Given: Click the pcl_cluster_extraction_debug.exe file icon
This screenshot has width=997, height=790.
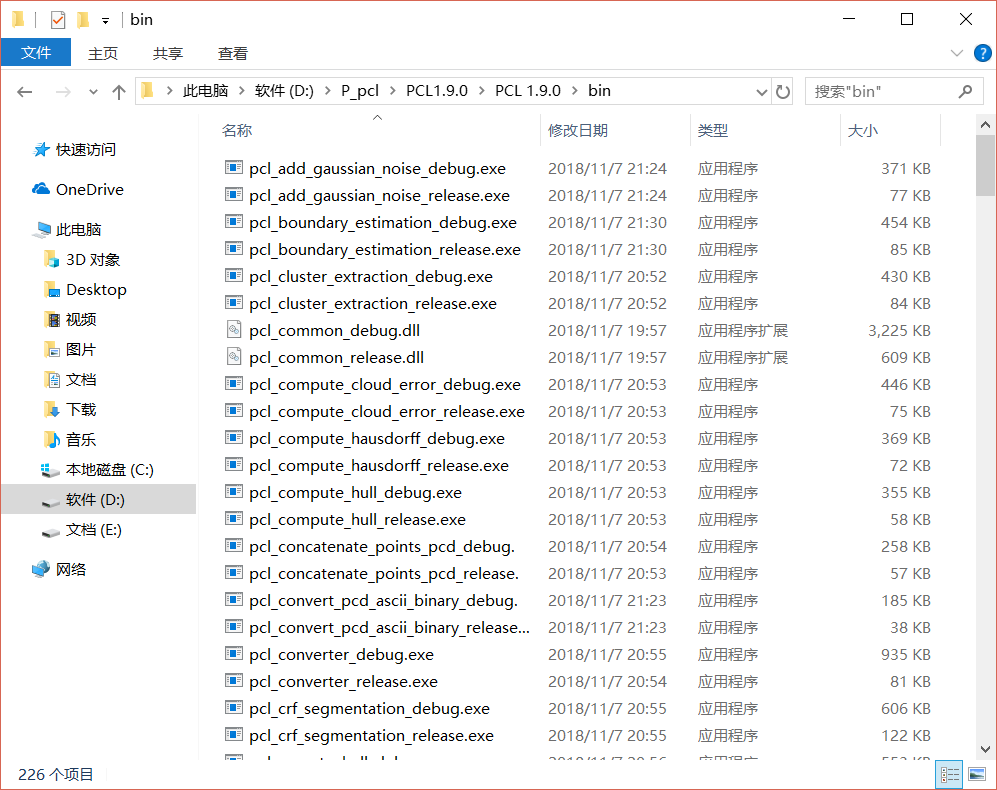Looking at the screenshot, I should click(x=234, y=276).
